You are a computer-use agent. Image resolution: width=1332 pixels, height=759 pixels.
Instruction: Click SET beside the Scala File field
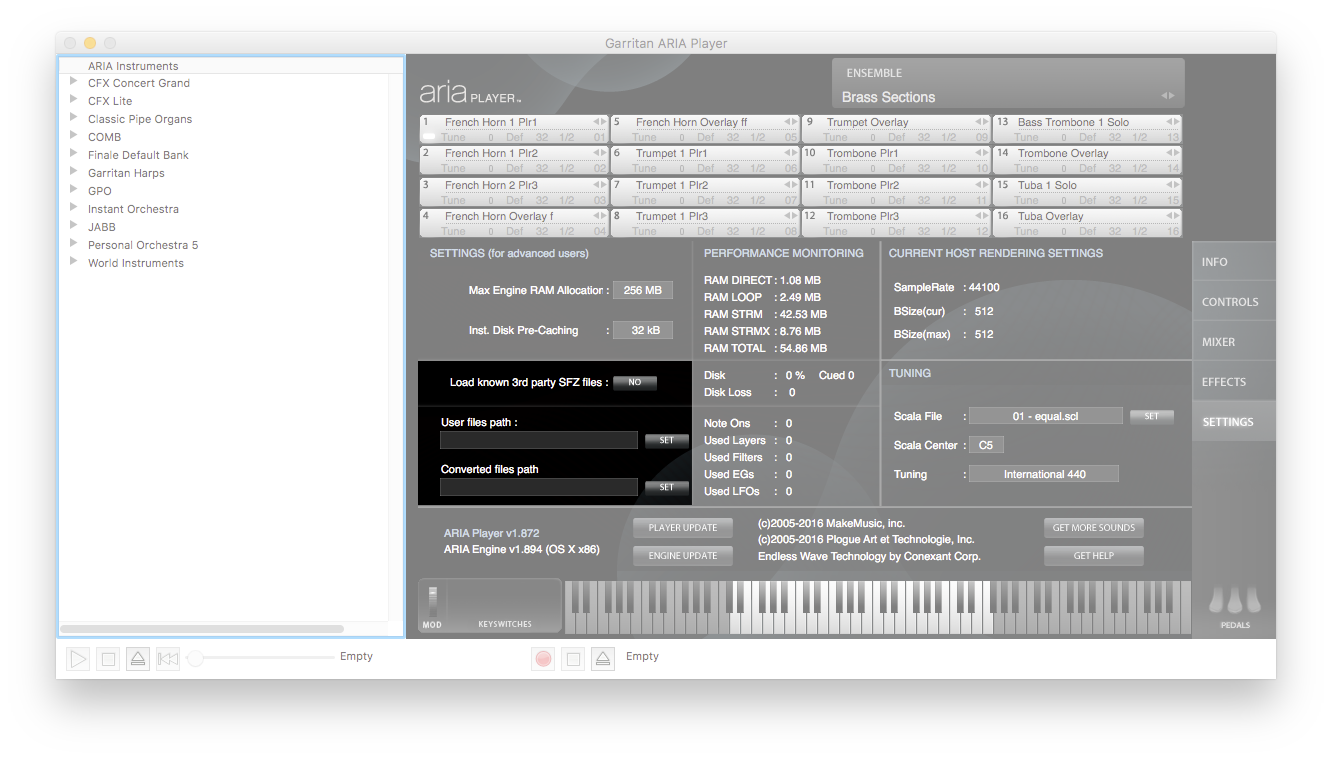[1152, 416]
